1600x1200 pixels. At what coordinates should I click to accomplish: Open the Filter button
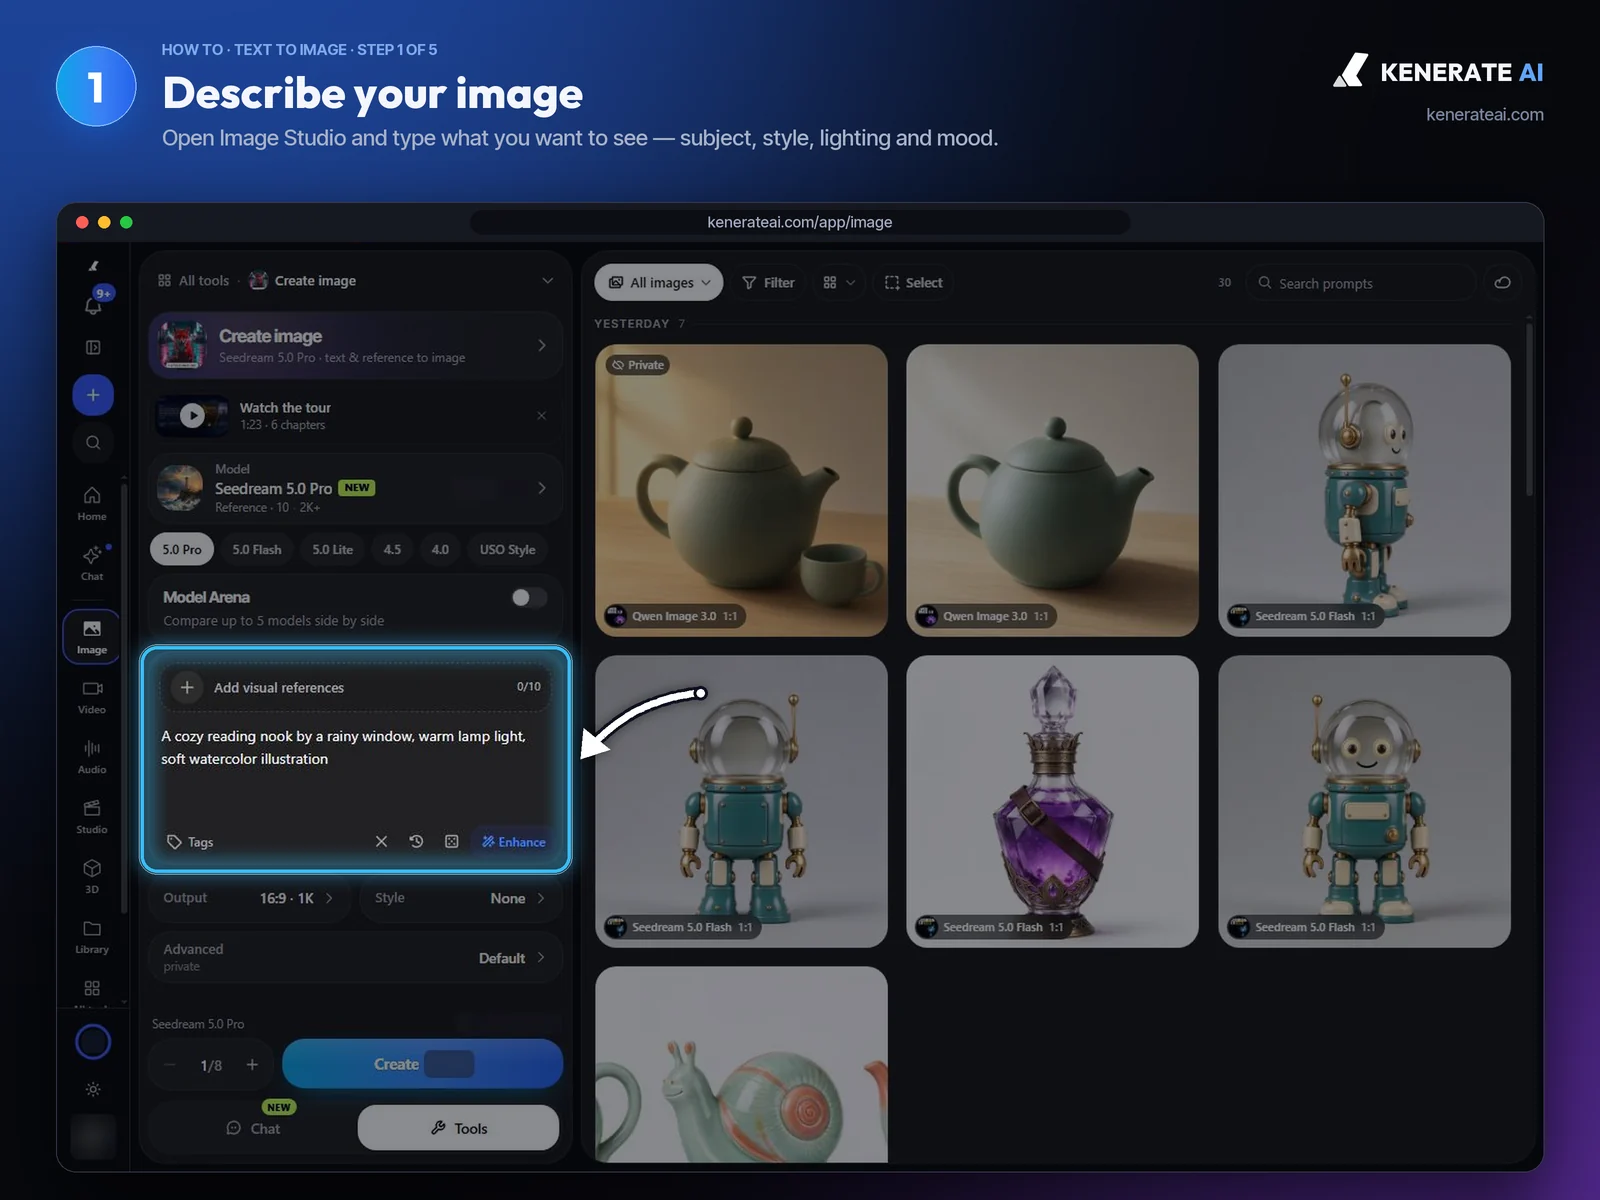point(768,283)
